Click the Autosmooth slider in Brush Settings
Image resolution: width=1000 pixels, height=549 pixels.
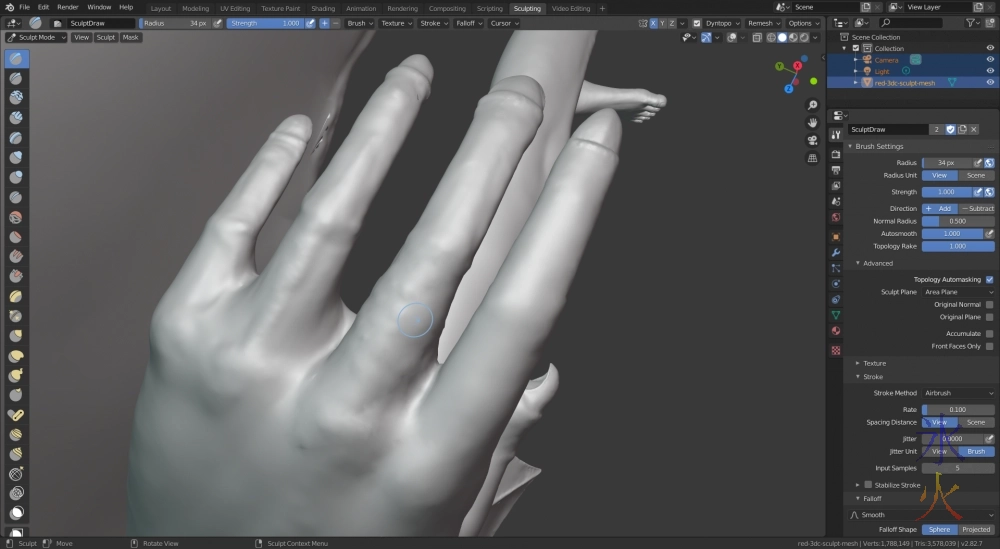point(951,233)
